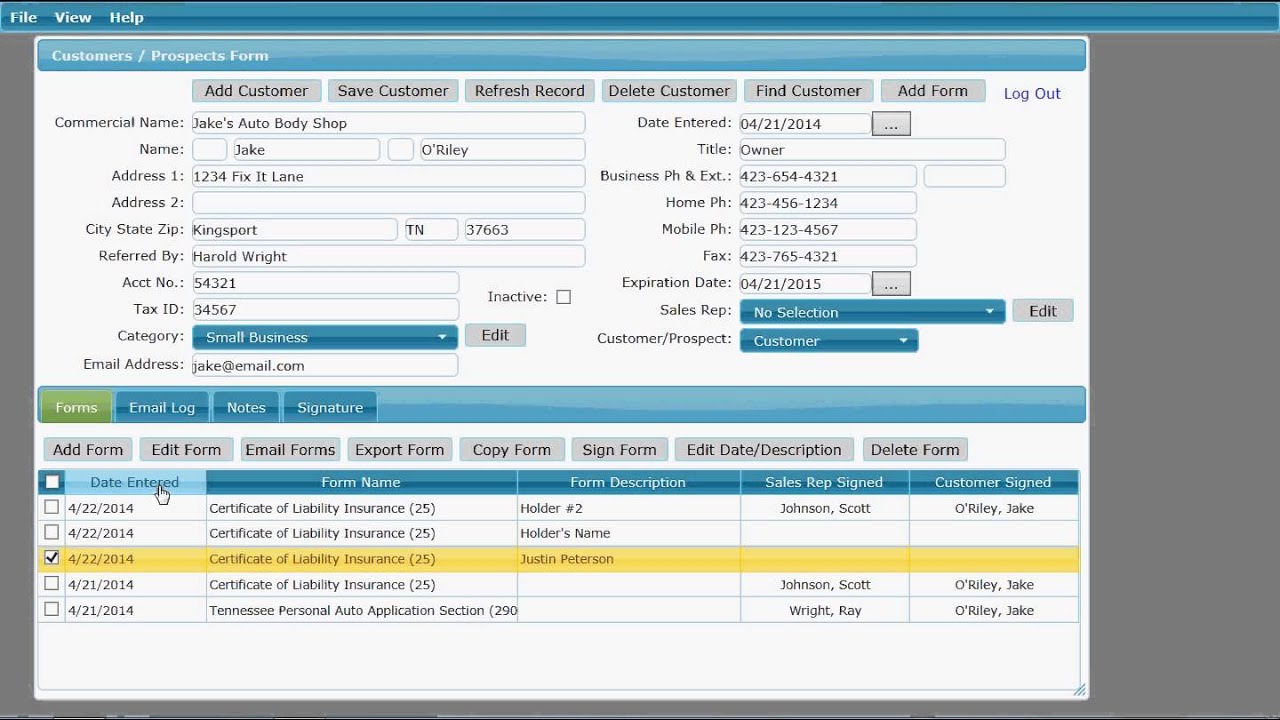Click the Save Customer button
The height and width of the screenshot is (720, 1280).
tap(393, 91)
